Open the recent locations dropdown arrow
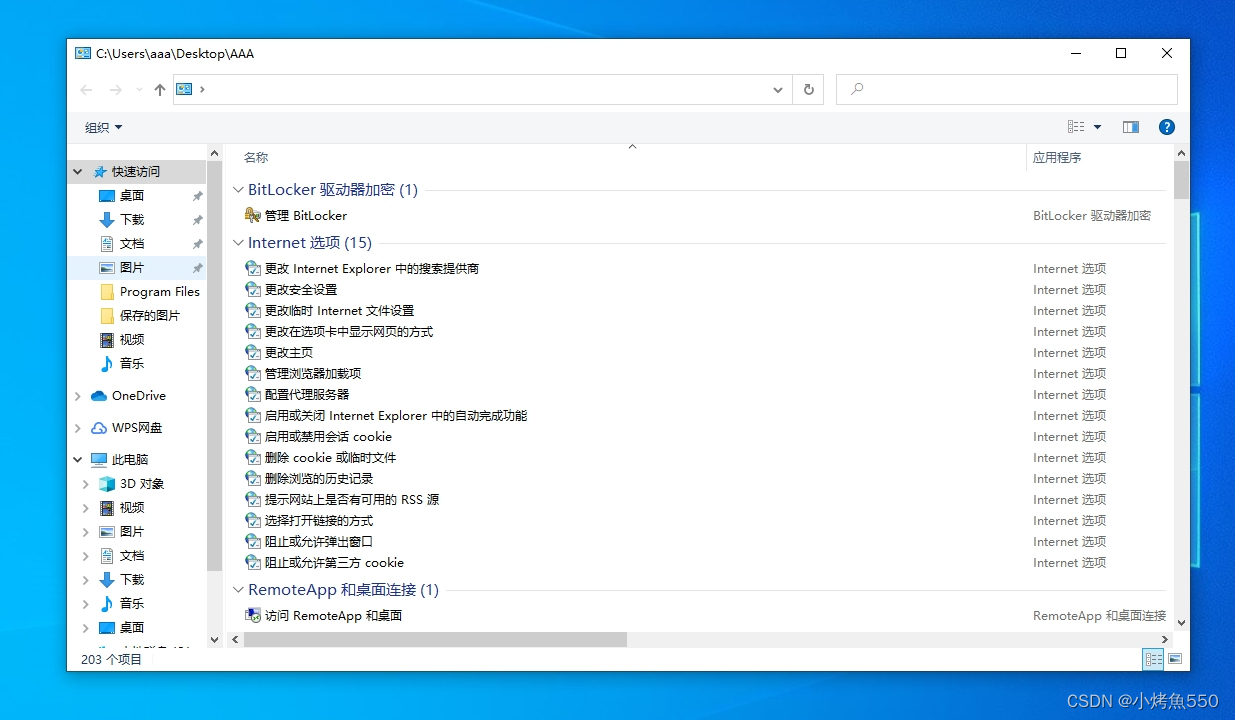Viewport: 1235px width, 720px height. coord(139,90)
